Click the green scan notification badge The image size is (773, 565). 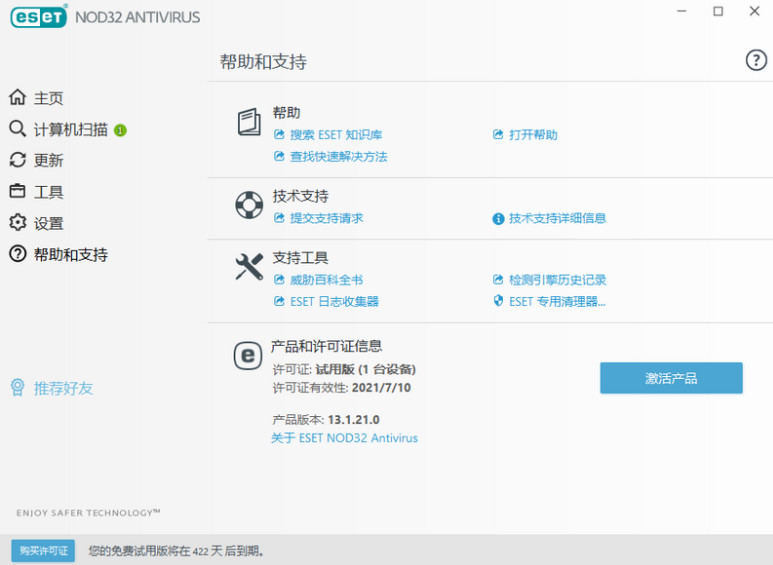pos(120,130)
